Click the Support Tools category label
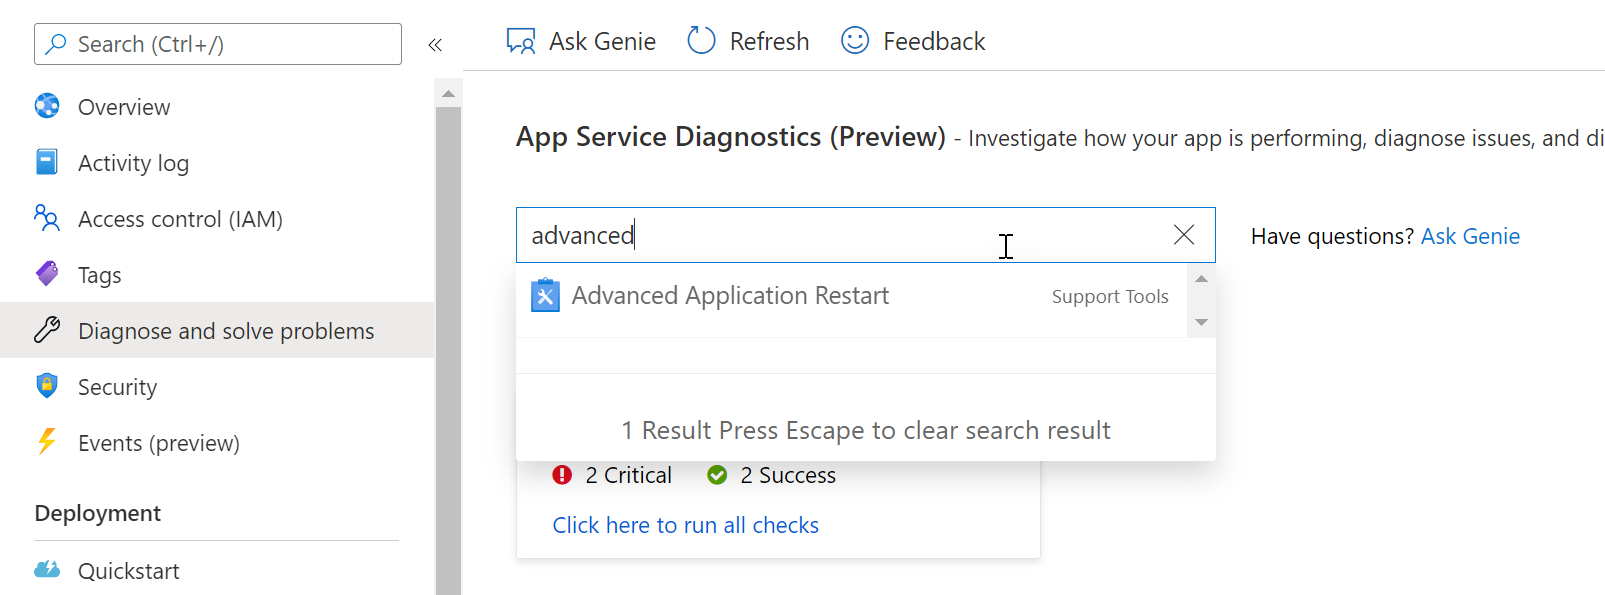 click(x=1110, y=296)
